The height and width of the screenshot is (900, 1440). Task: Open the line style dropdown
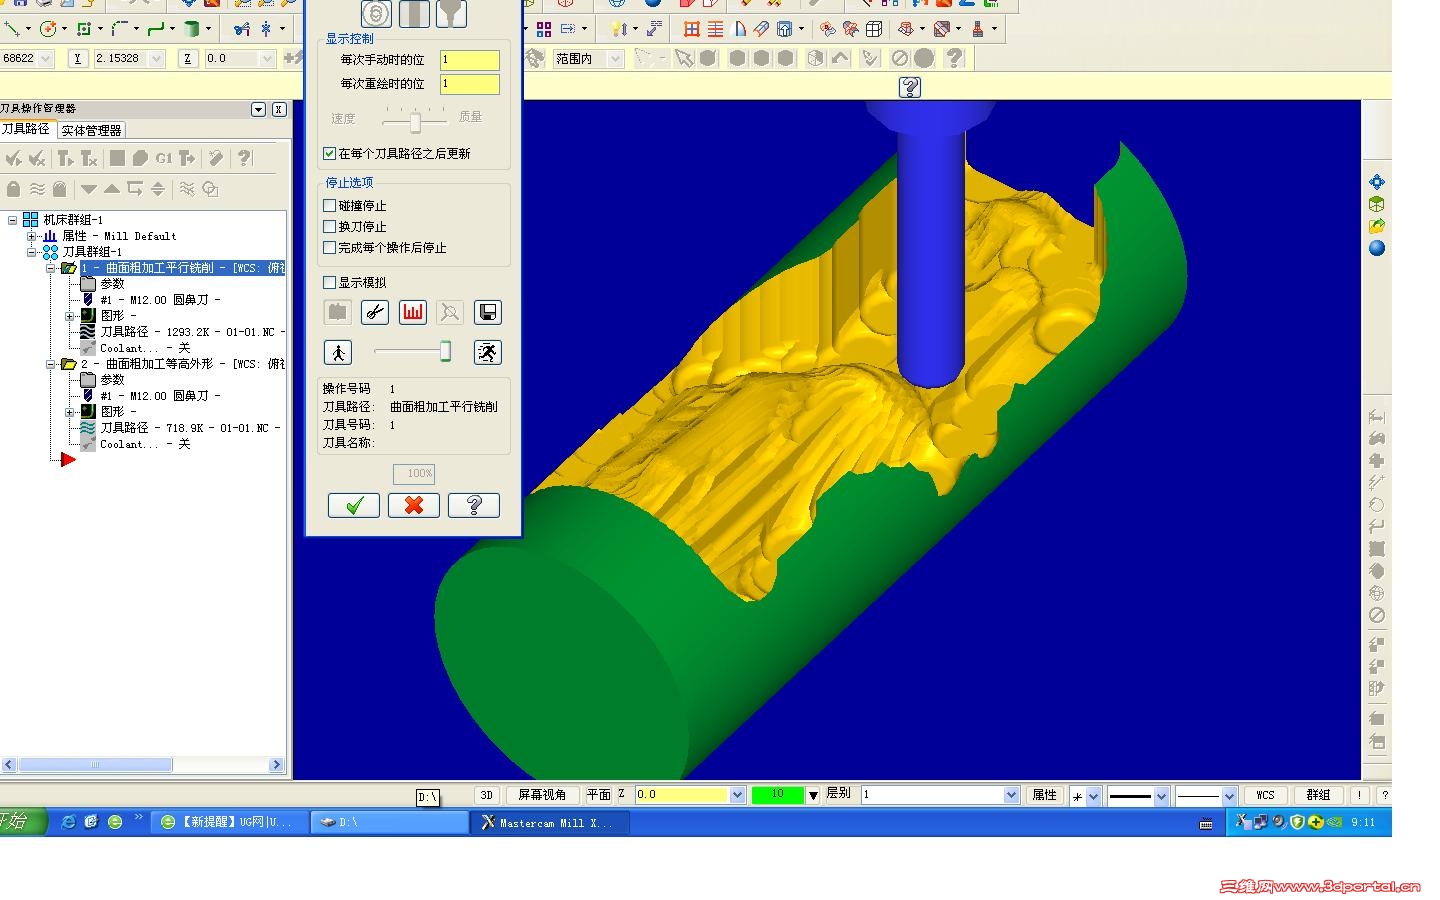1161,796
